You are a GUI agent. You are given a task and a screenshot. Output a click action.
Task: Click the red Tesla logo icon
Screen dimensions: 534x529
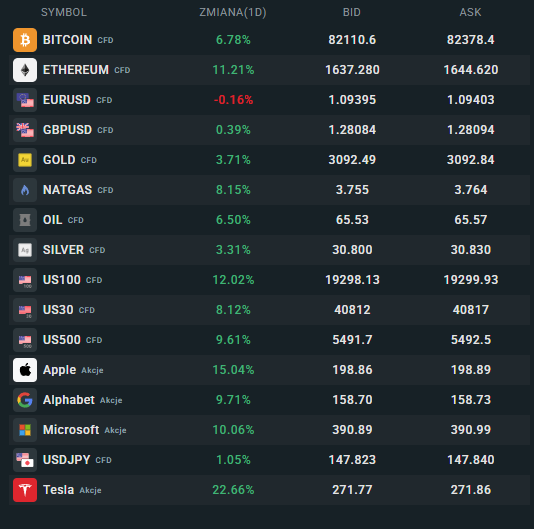click(25, 490)
